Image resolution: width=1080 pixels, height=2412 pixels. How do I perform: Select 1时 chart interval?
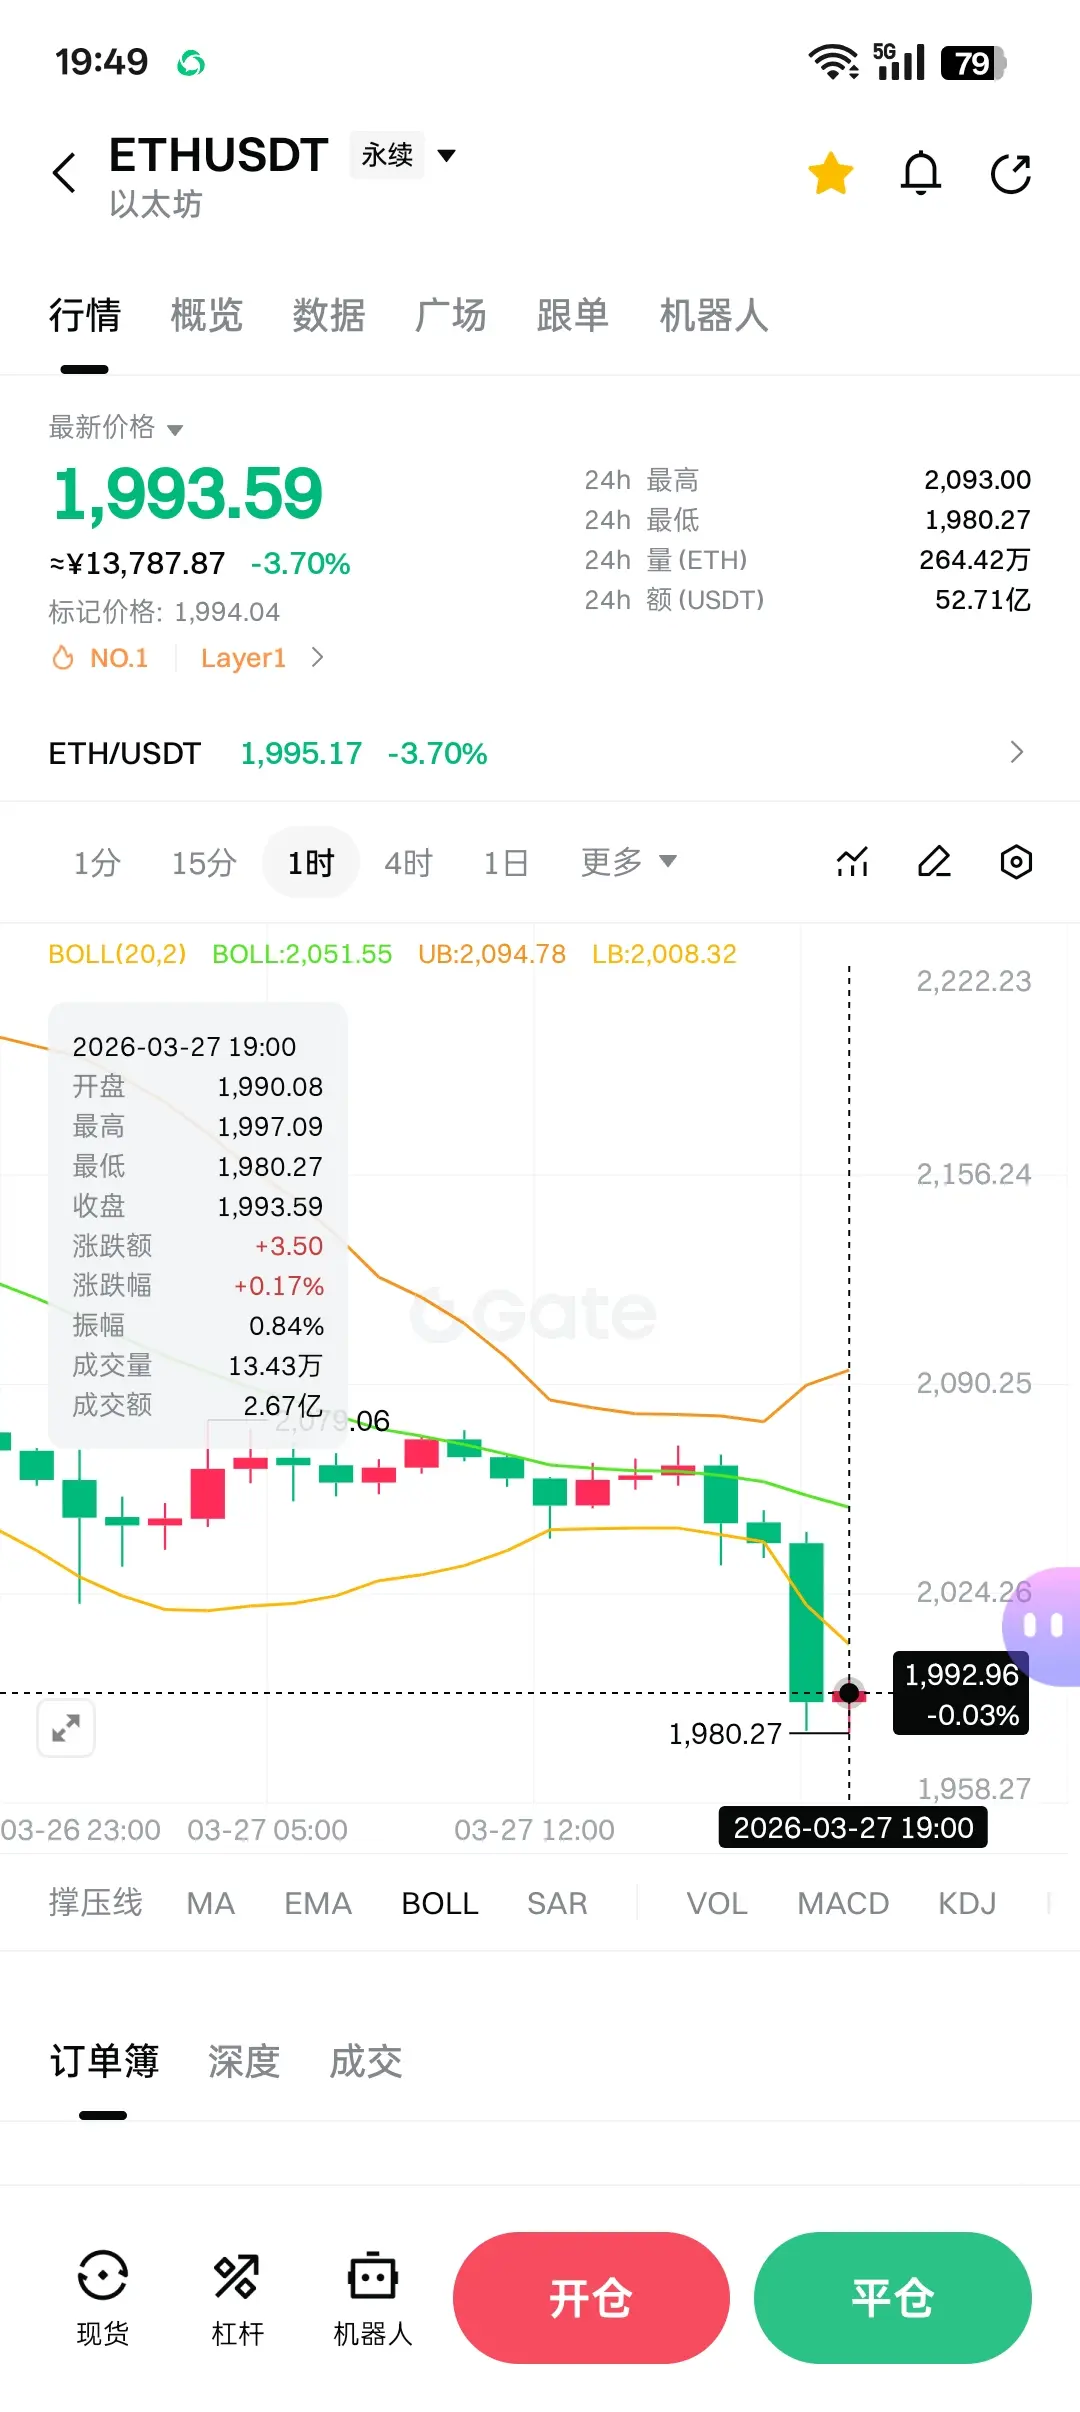[311, 862]
